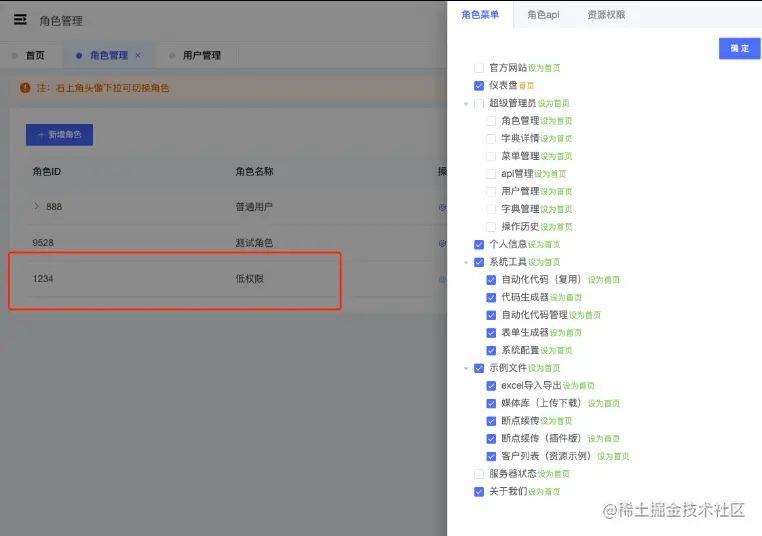762x536 pixels.
Task: Uncheck the 个人信息 checkbox
Action: coord(479,244)
